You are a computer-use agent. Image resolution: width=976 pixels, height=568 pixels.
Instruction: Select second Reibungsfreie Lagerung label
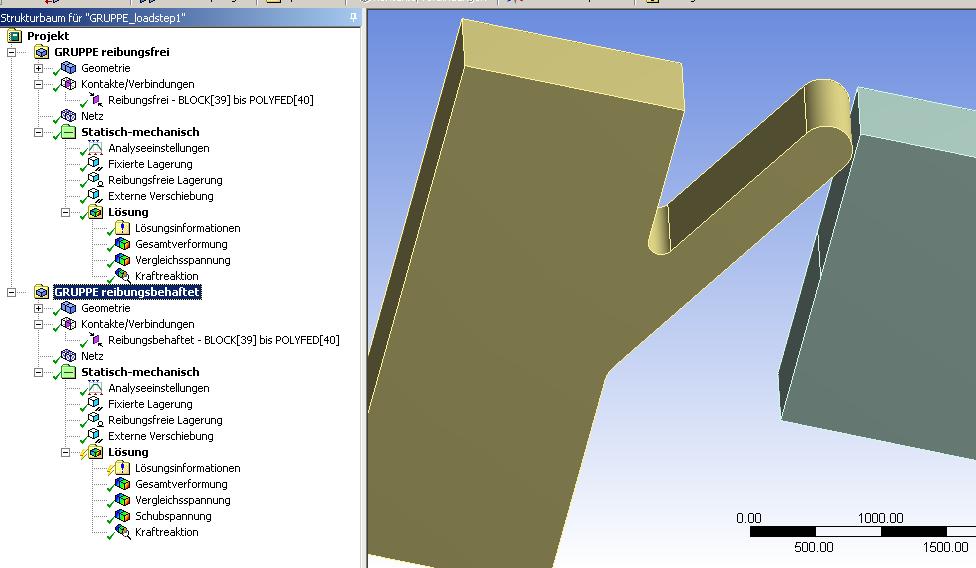(165, 421)
